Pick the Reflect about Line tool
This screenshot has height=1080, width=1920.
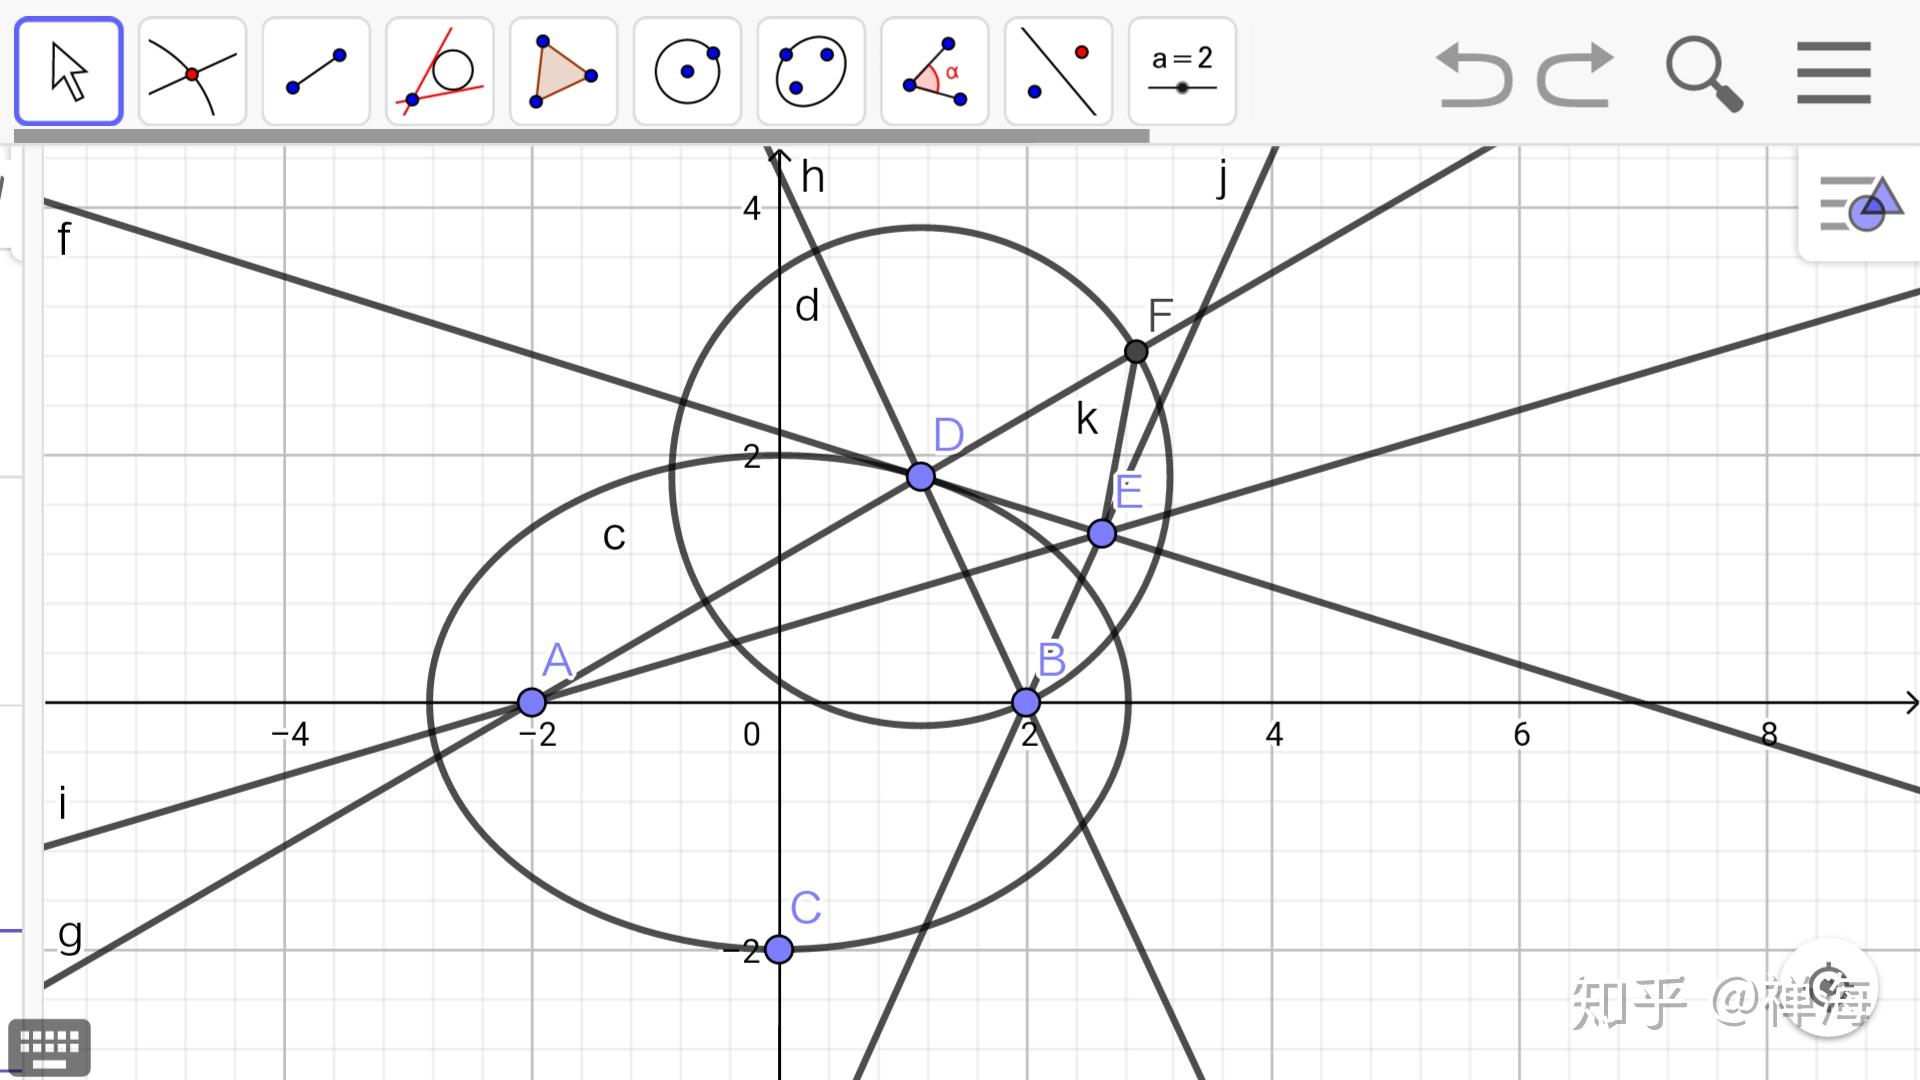1058,71
